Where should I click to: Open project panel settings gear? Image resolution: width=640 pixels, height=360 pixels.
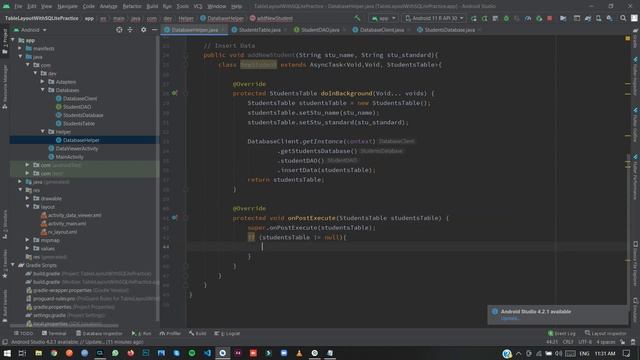(143, 30)
